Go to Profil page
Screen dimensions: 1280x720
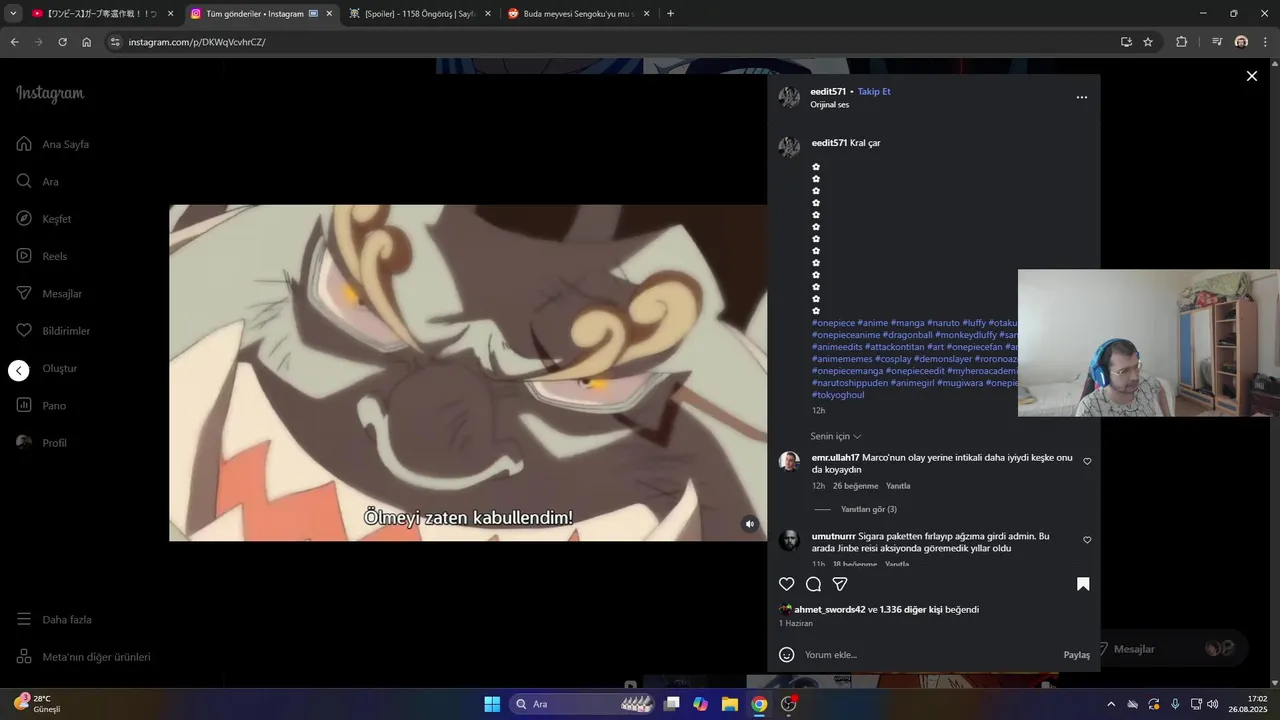coord(42,443)
